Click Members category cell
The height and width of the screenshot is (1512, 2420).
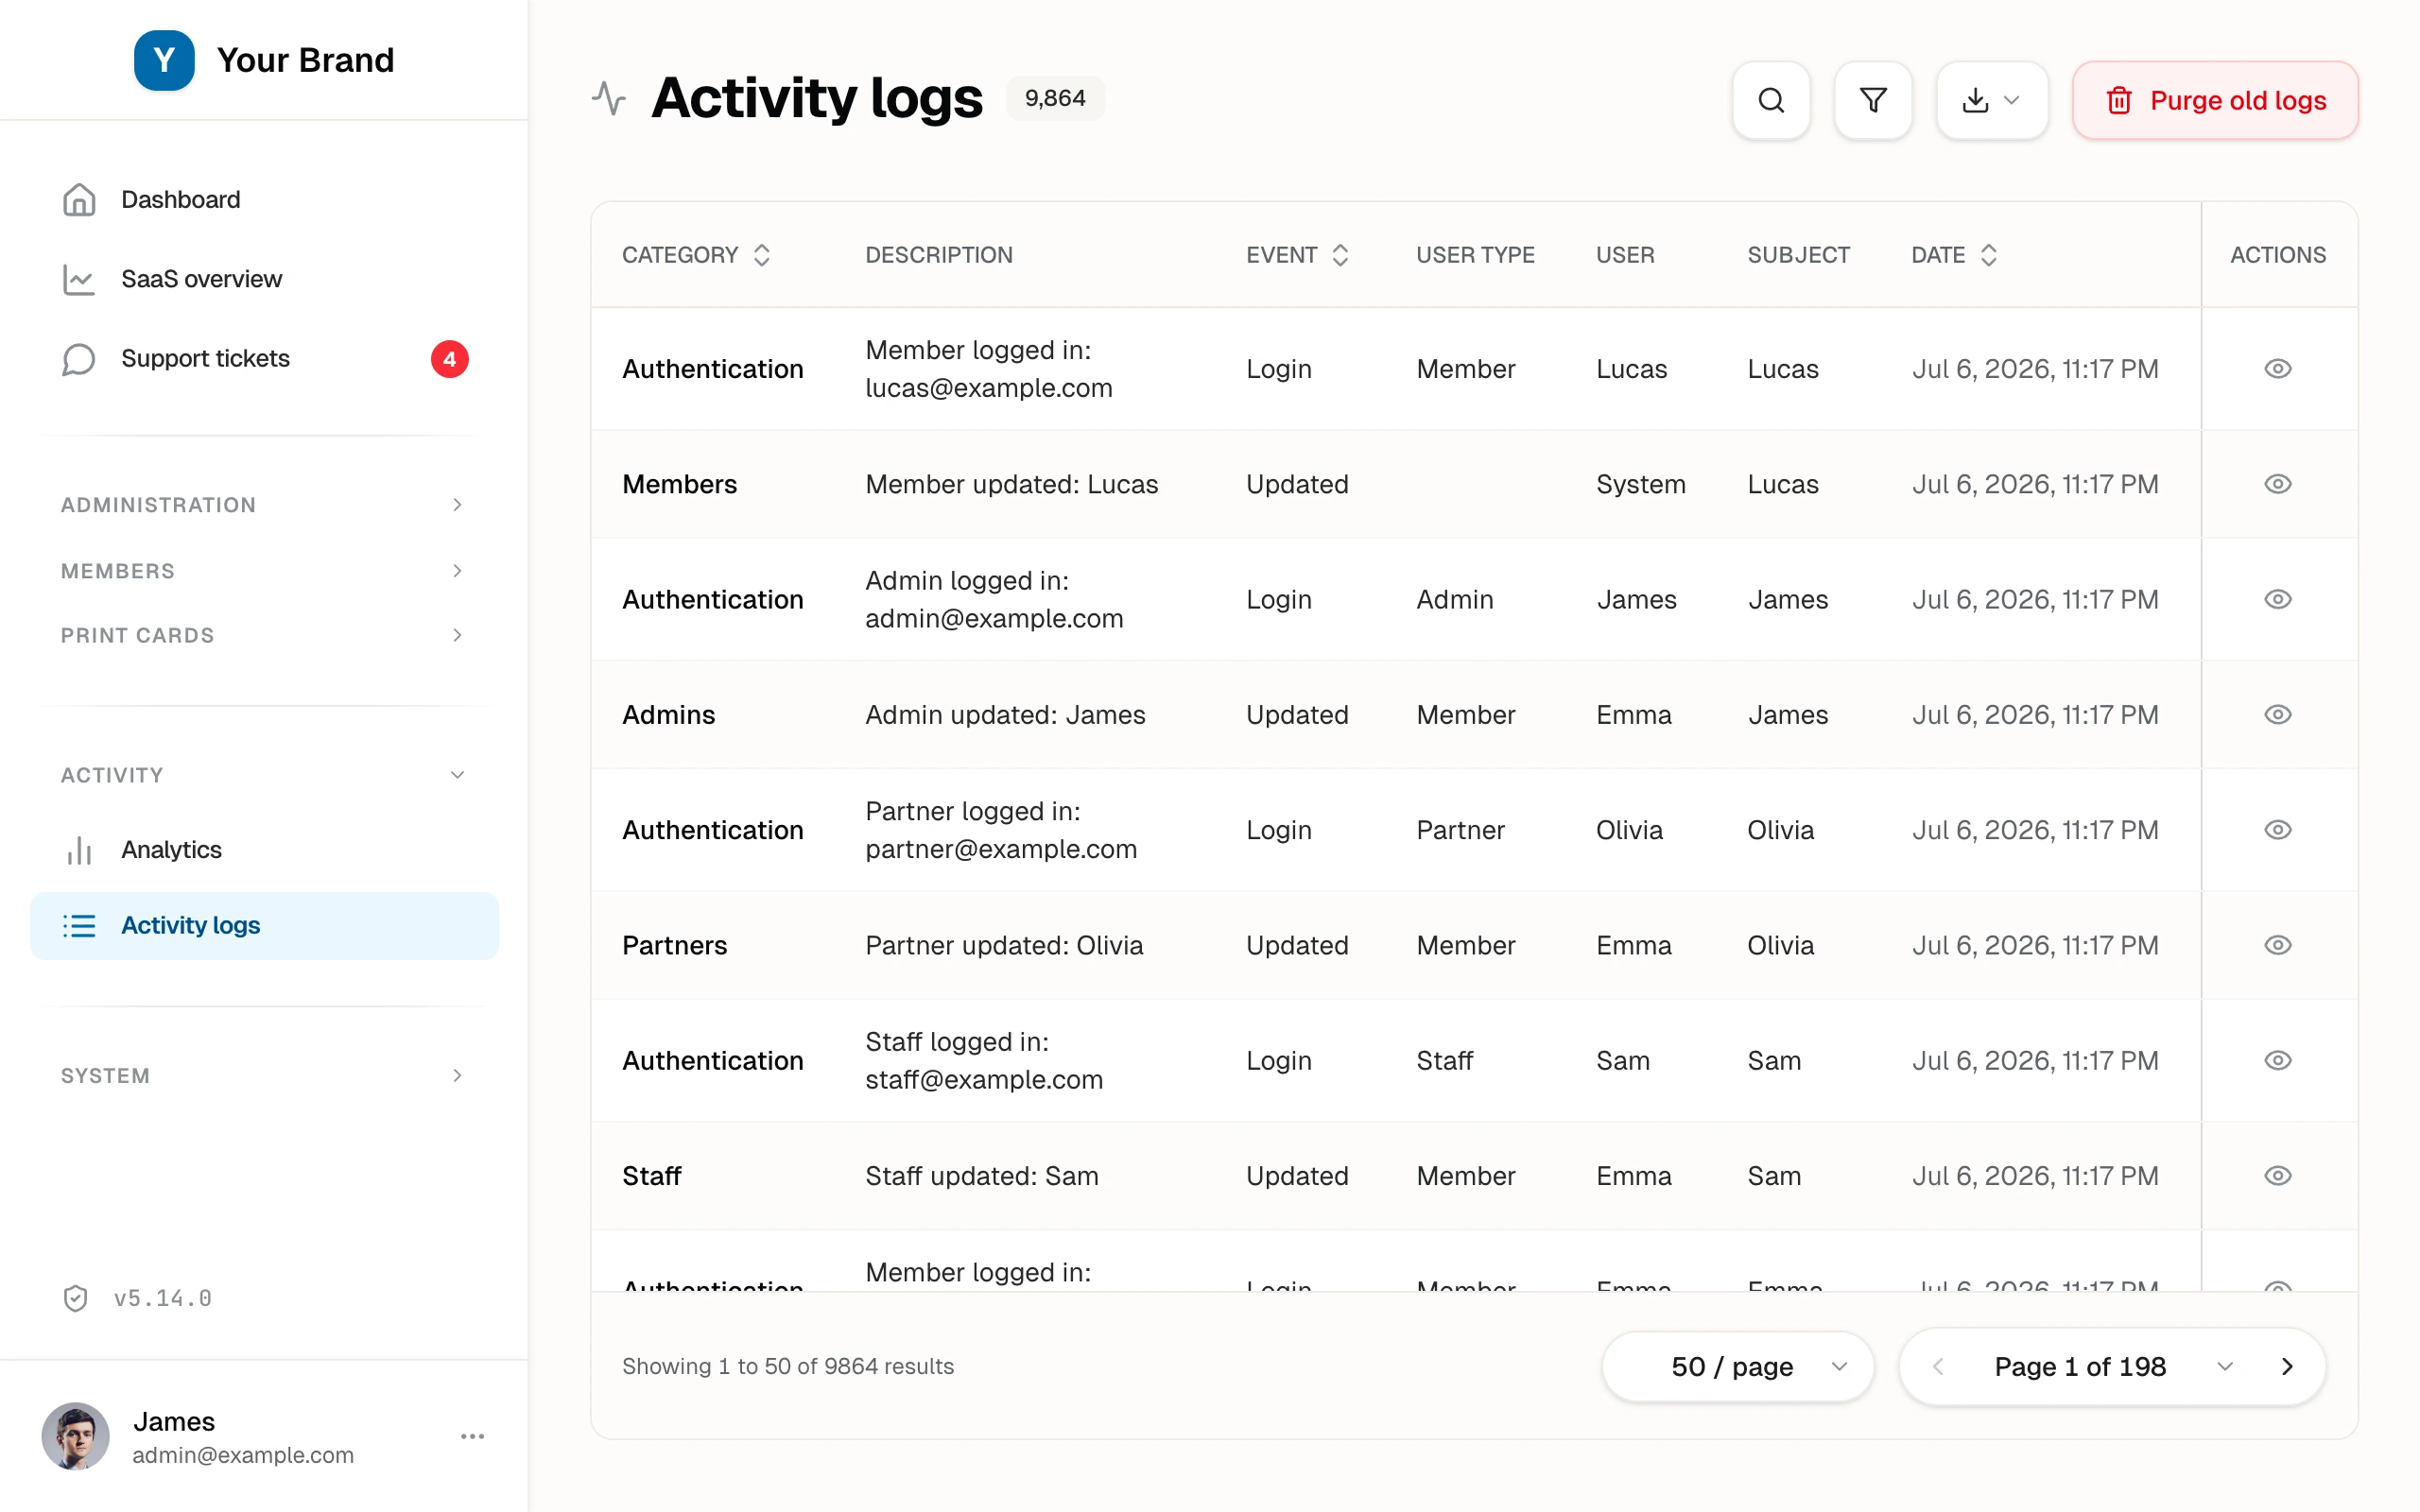(x=679, y=484)
